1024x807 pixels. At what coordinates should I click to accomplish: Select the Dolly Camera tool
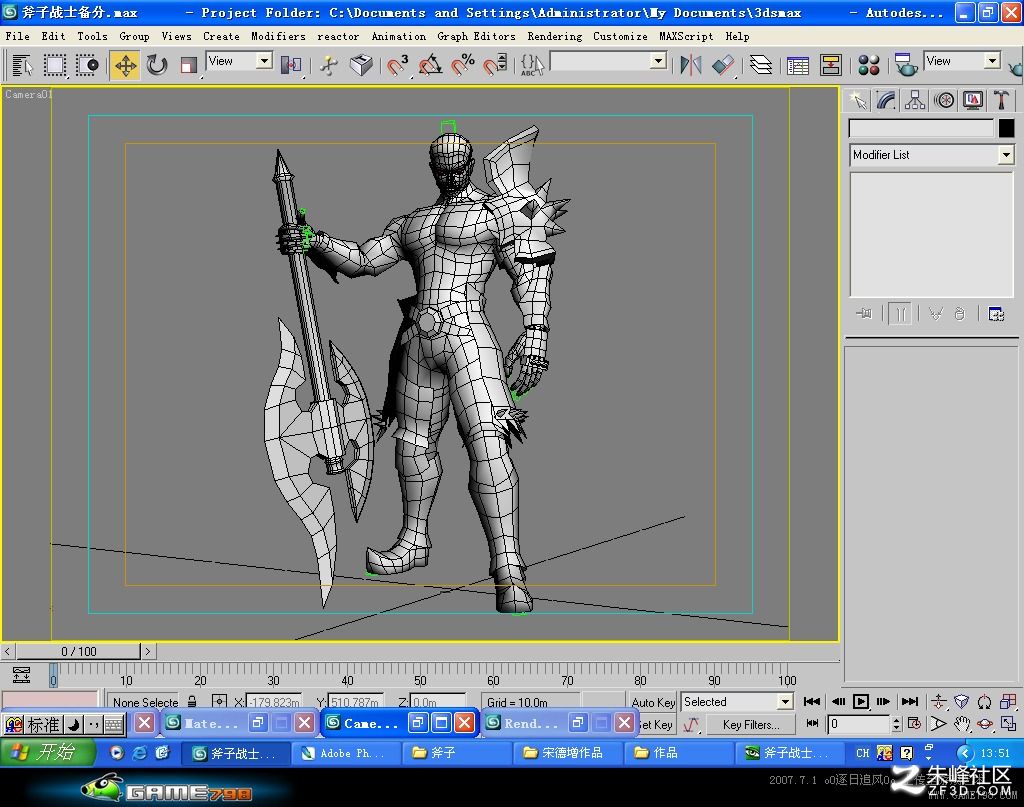point(938,702)
